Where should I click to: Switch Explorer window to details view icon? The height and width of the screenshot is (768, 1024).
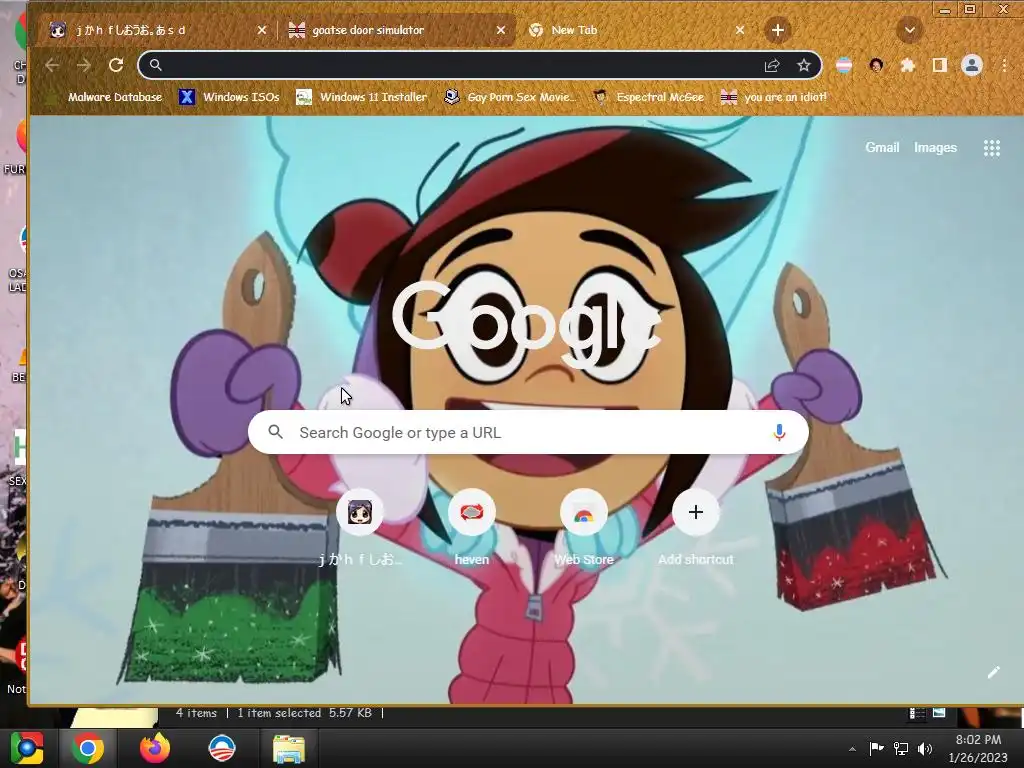pos(917,713)
